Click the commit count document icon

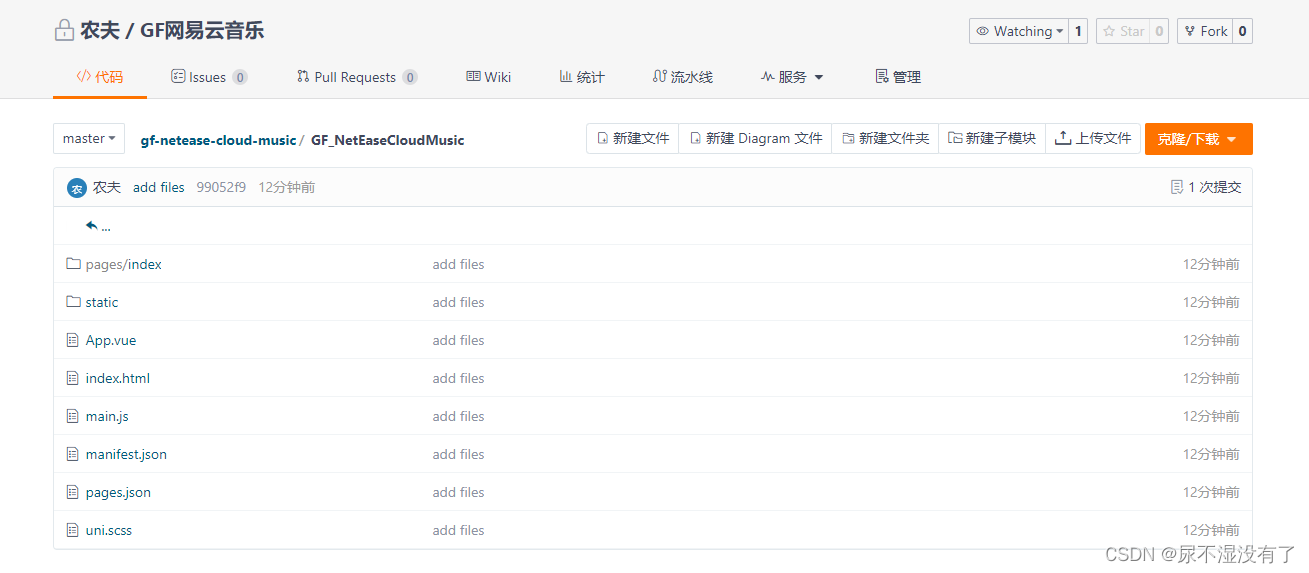1177,187
